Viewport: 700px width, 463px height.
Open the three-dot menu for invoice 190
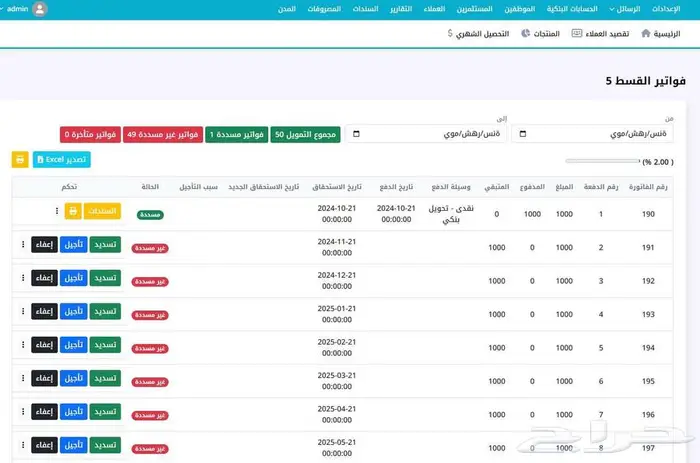click(x=56, y=211)
